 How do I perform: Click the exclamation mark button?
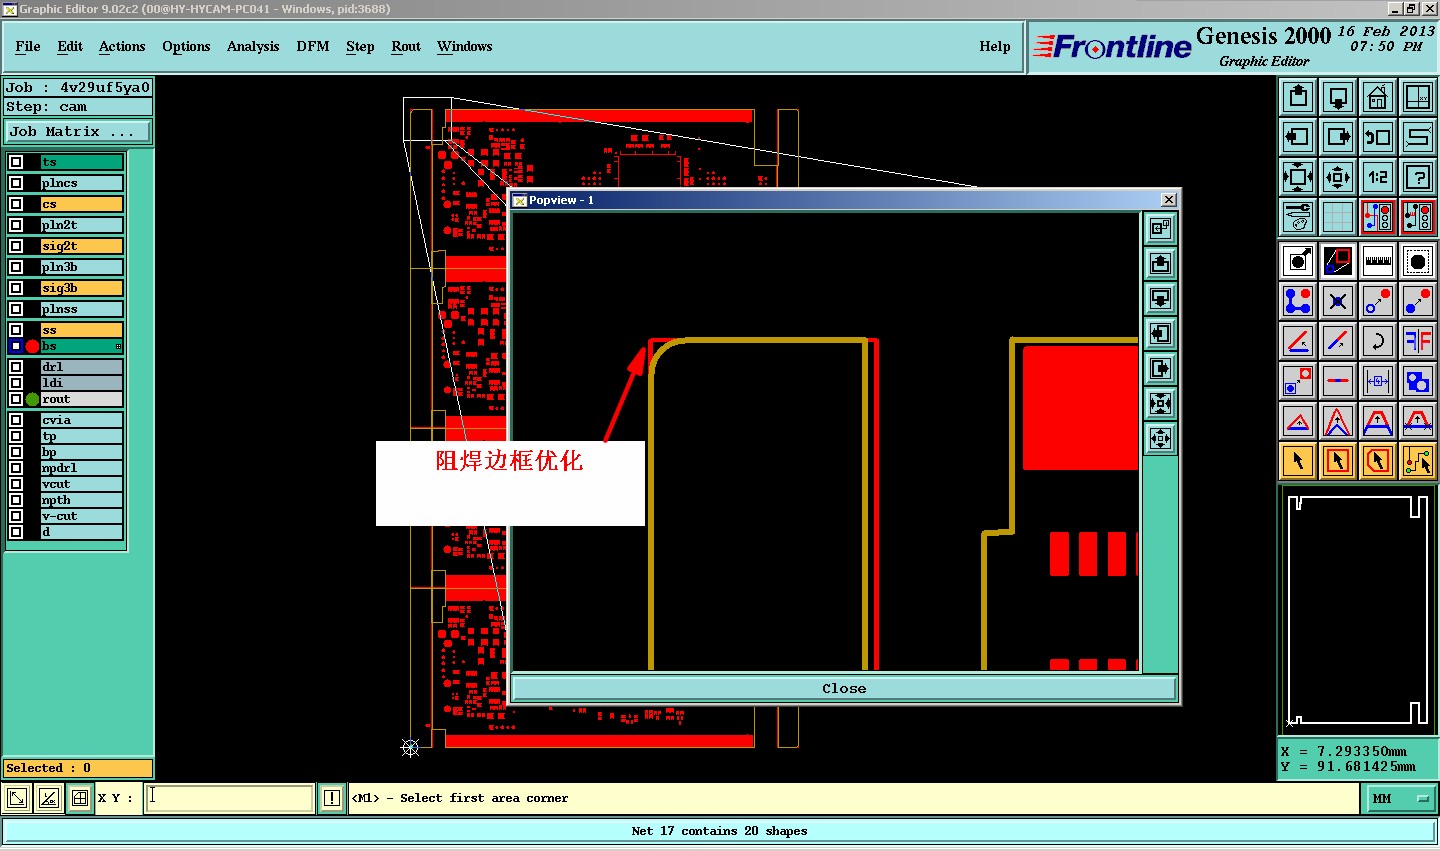332,798
